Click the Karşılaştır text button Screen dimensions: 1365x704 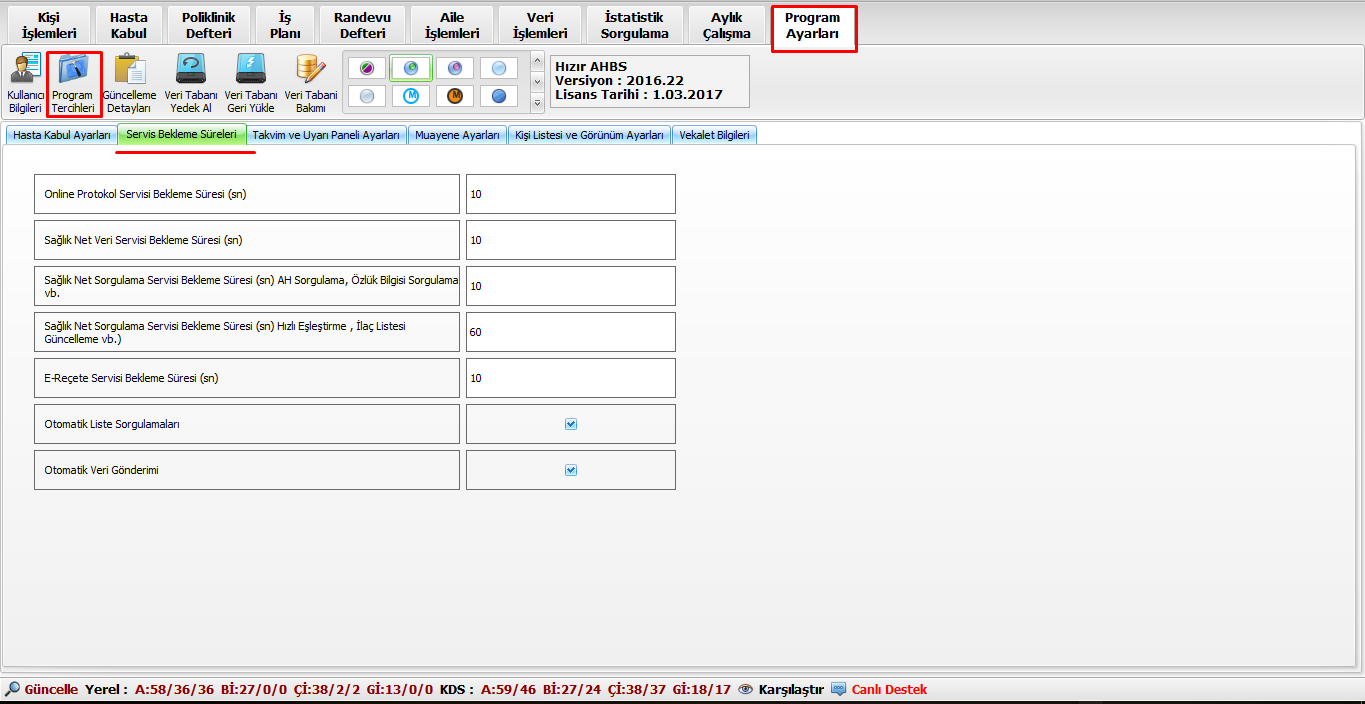tap(790, 689)
